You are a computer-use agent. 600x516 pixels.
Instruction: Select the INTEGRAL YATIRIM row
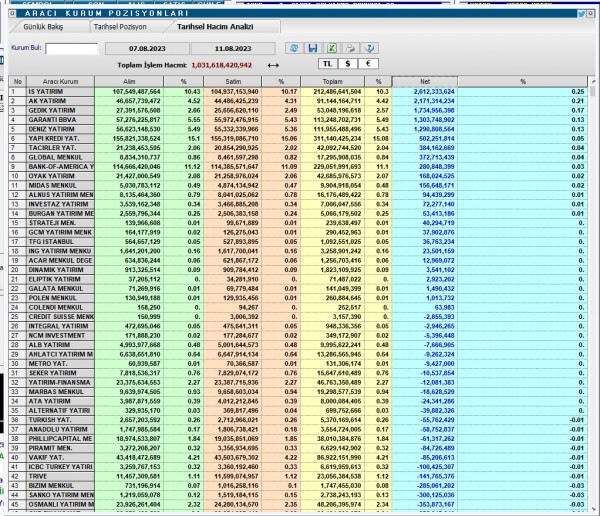click(298, 326)
